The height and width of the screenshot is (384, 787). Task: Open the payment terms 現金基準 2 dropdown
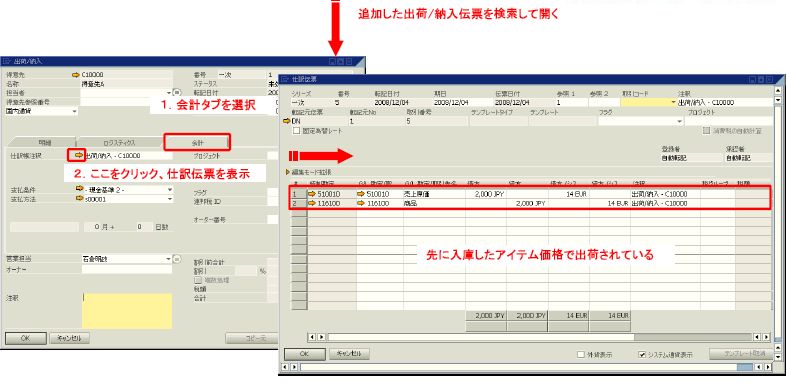pos(170,190)
